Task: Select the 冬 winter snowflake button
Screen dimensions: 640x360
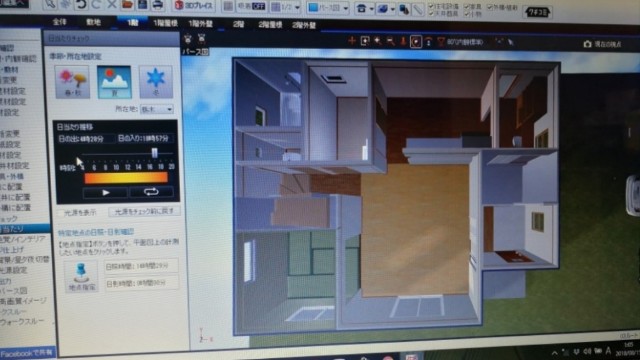Action: [x=156, y=82]
